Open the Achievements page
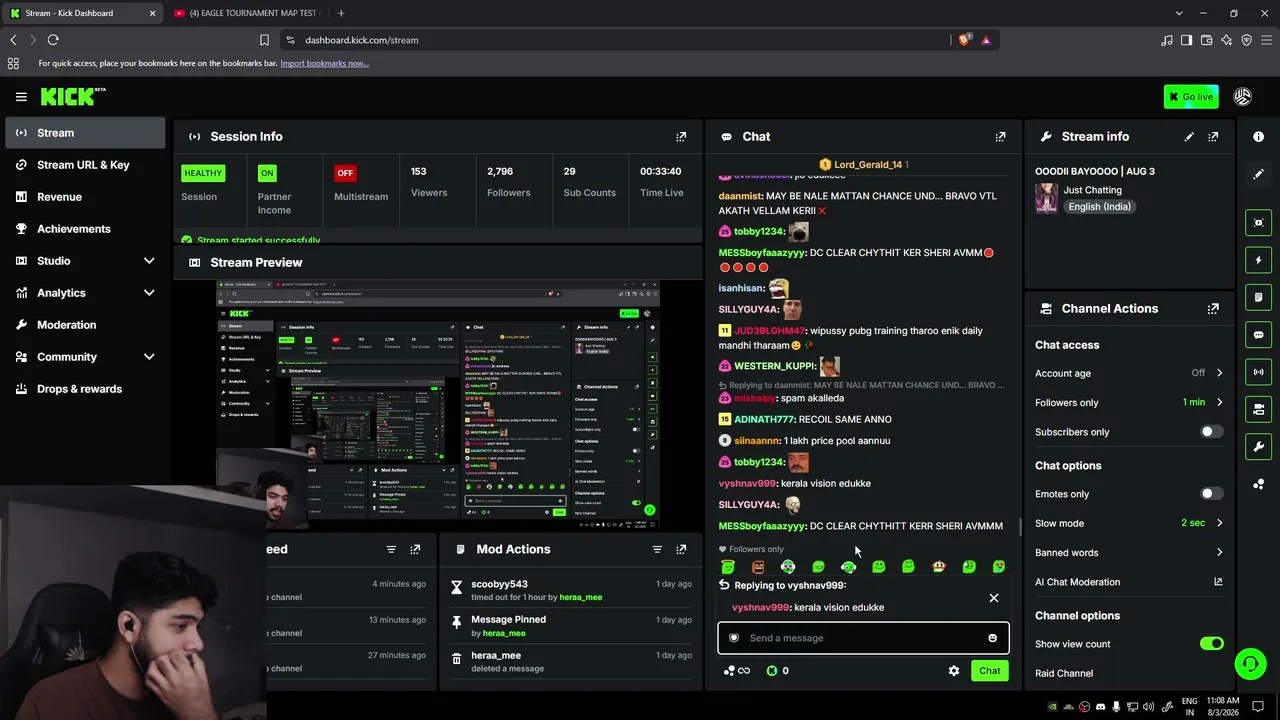This screenshot has height=720, width=1280. (85, 229)
